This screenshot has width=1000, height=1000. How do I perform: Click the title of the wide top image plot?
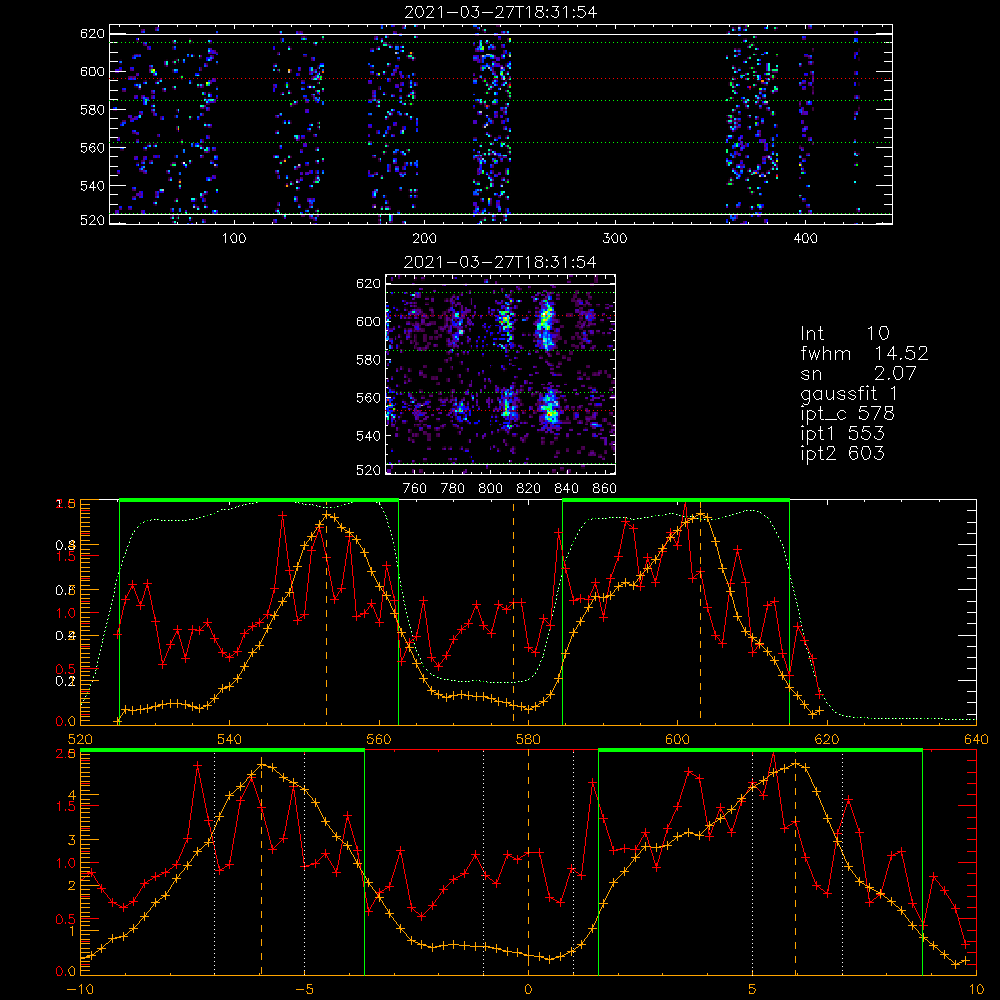pos(500,12)
